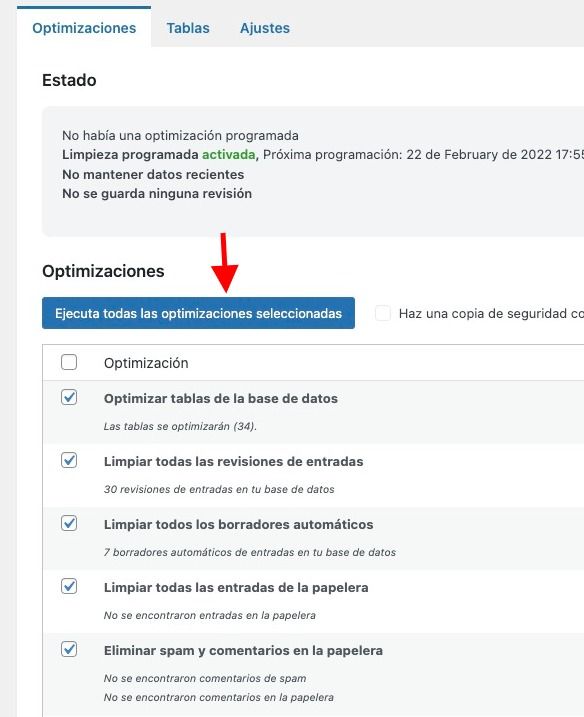Viewport: 584px width, 717px height.
Task: Uncheck Limpiar todas las entradas de la papelera
Action: pyautogui.click(x=69, y=586)
